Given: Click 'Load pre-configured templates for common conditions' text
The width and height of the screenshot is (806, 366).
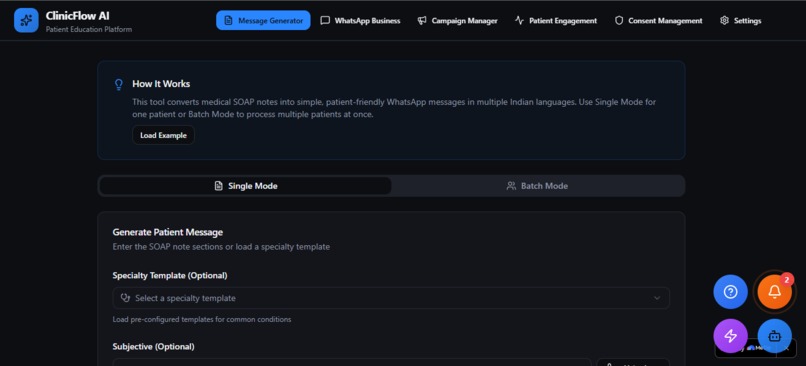Looking at the screenshot, I should click(x=202, y=320).
